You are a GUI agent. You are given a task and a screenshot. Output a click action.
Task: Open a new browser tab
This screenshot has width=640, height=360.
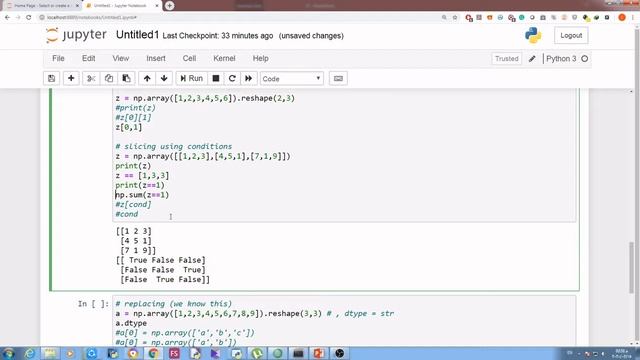169,6
